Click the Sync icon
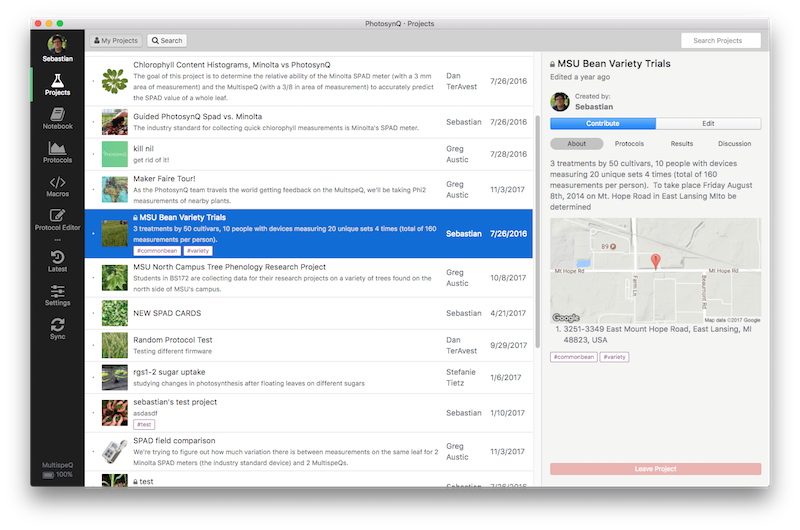 click(x=57, y=329)
